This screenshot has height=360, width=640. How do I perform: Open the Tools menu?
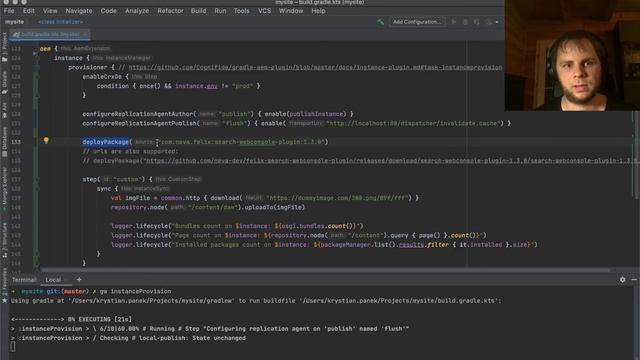241,11
